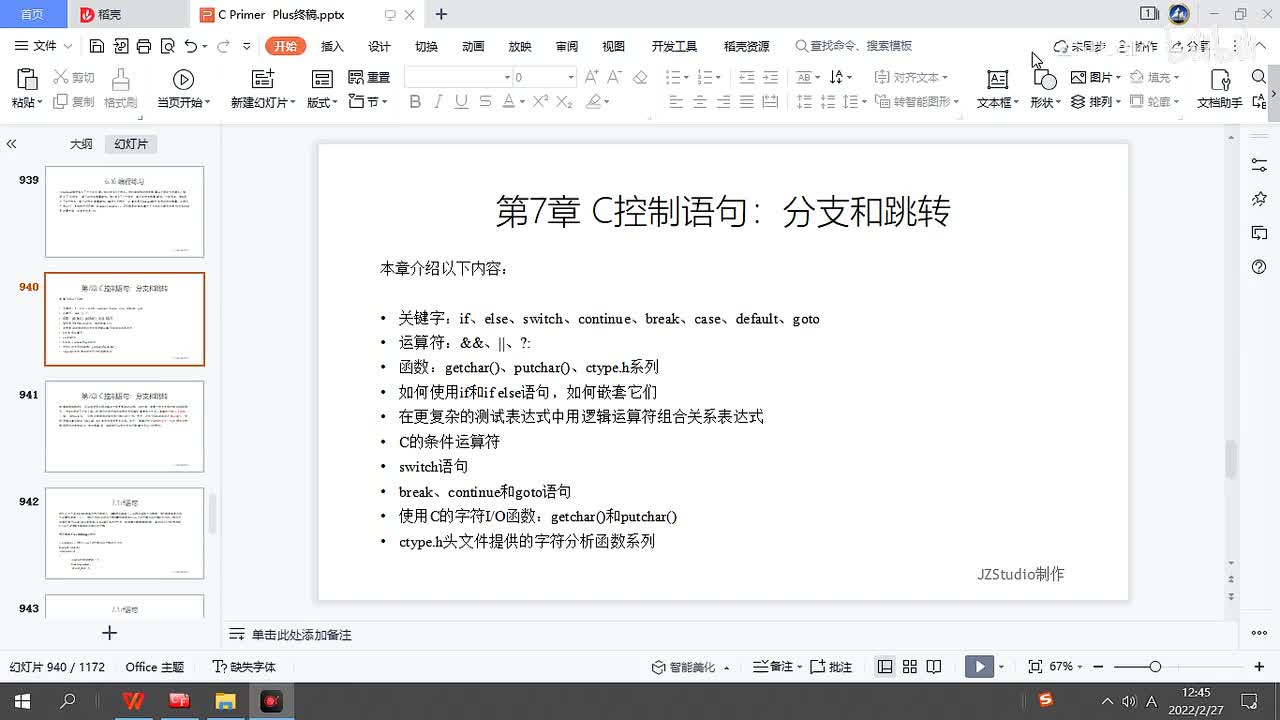1280x720 pixels.
Task: Click the Paste clipboard icon
Action: [x=27, y=80]
